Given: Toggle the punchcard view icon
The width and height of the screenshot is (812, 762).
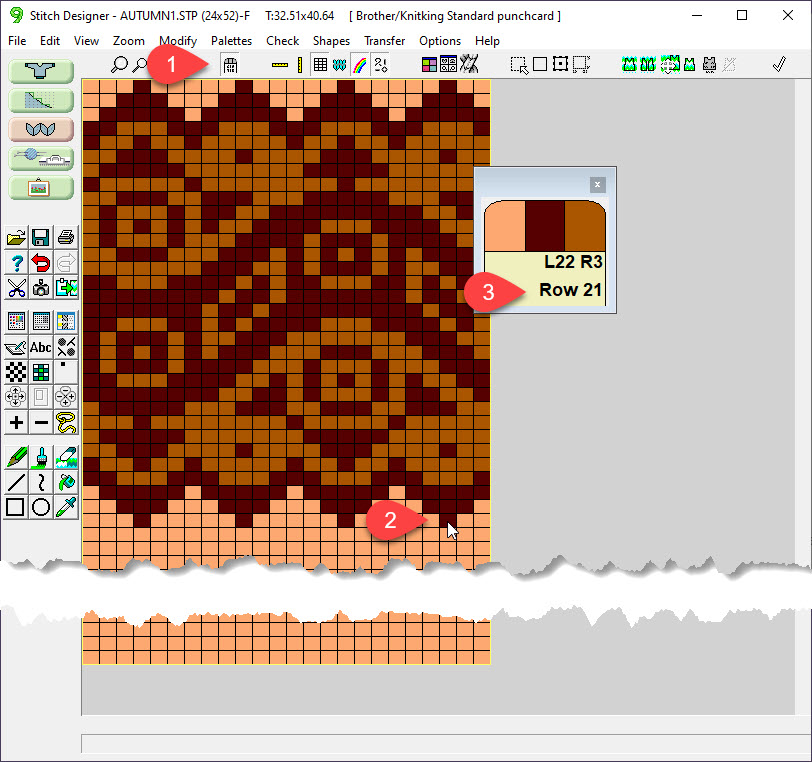Looking at the screenshot, I should coord(230,65).
